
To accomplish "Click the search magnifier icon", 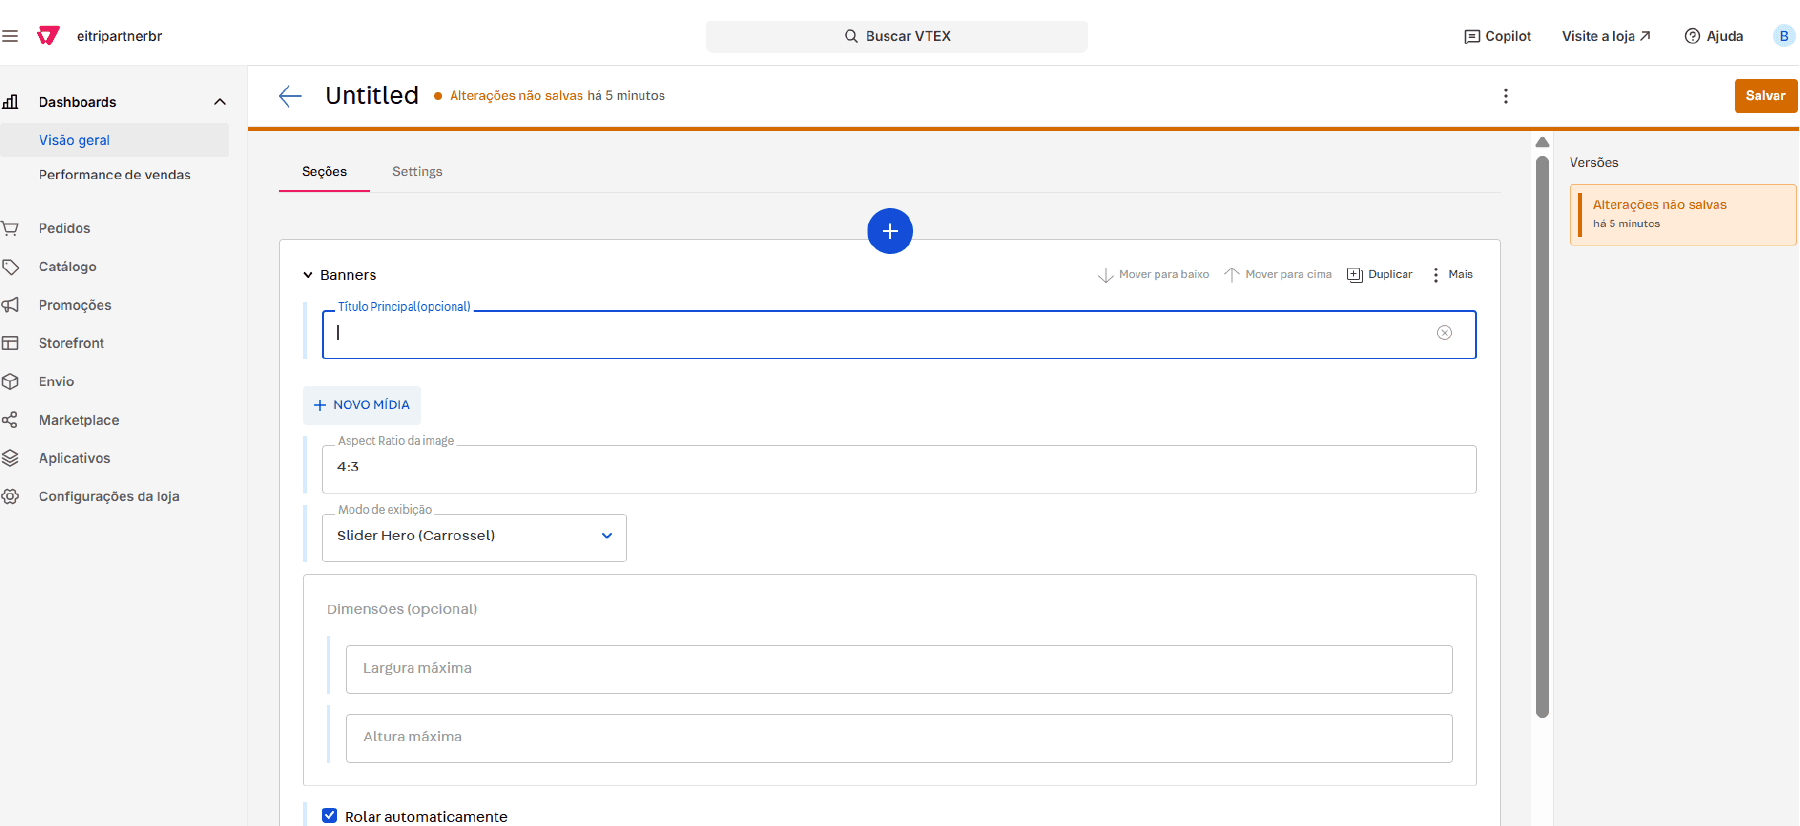I will click(x=851, y=36).
